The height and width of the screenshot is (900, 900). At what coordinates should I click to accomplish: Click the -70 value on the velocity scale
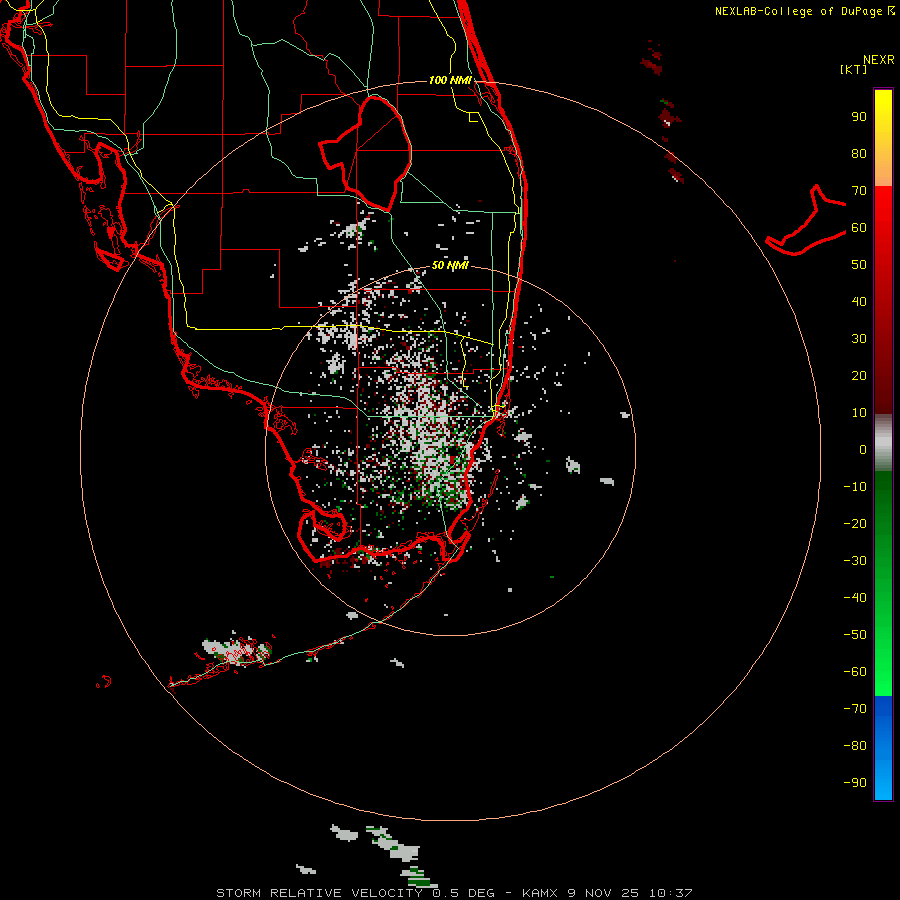855,709
